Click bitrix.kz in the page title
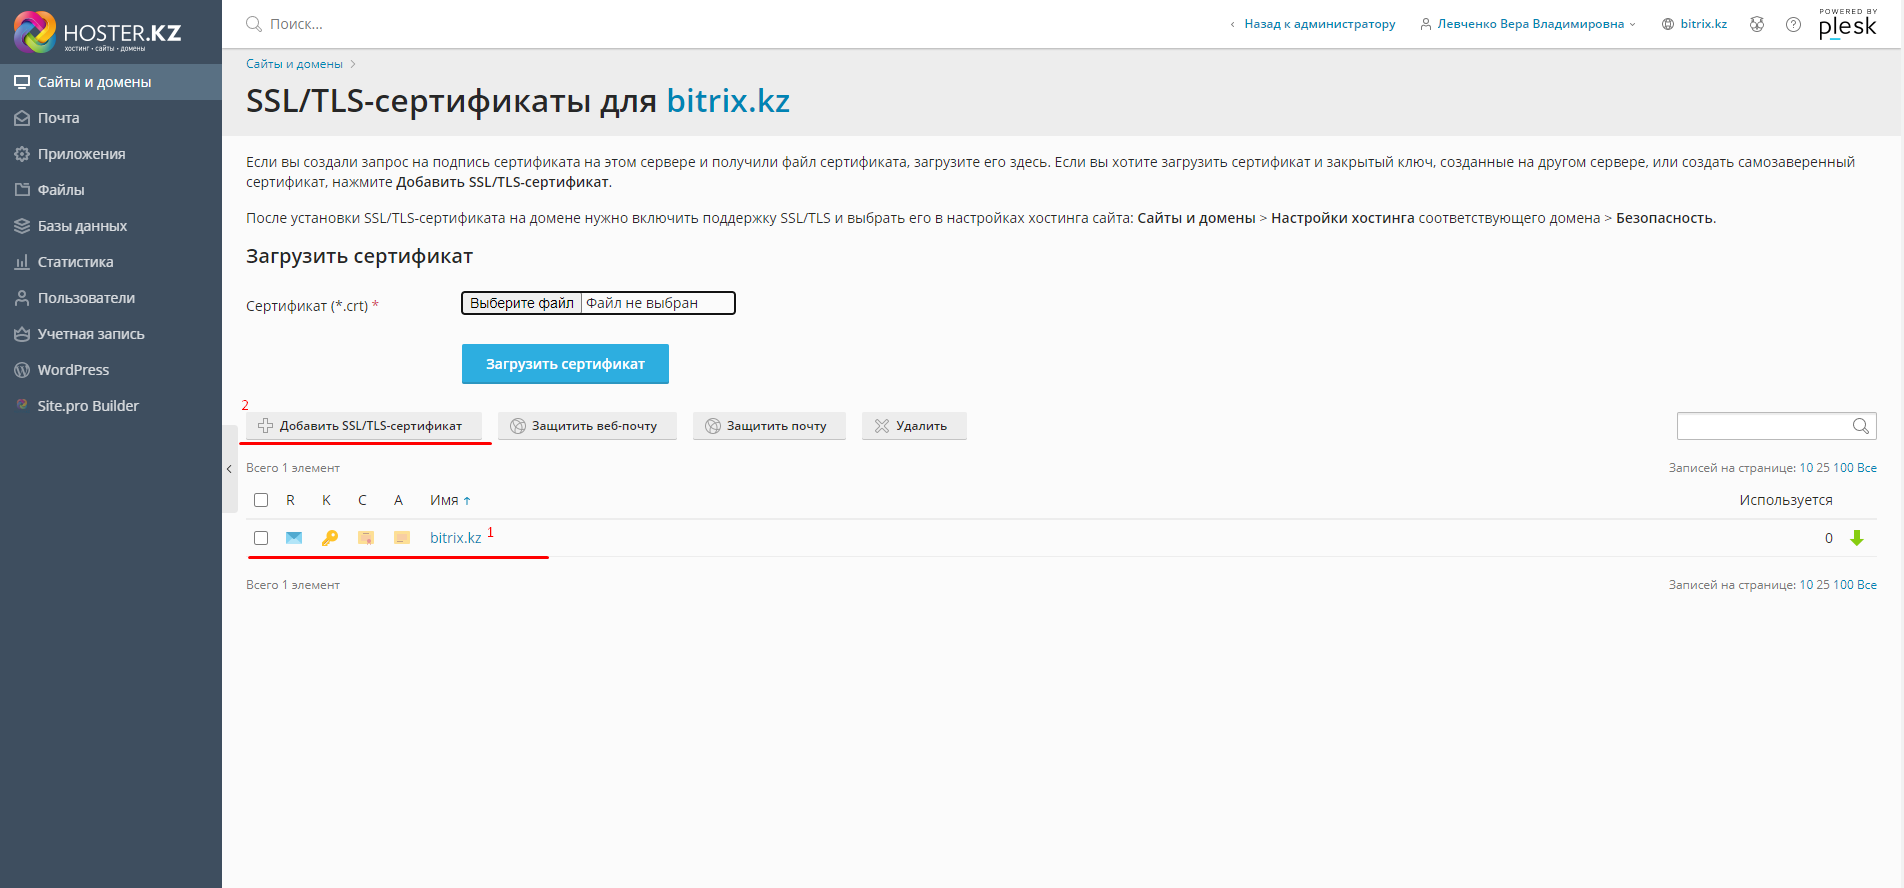 728,101
